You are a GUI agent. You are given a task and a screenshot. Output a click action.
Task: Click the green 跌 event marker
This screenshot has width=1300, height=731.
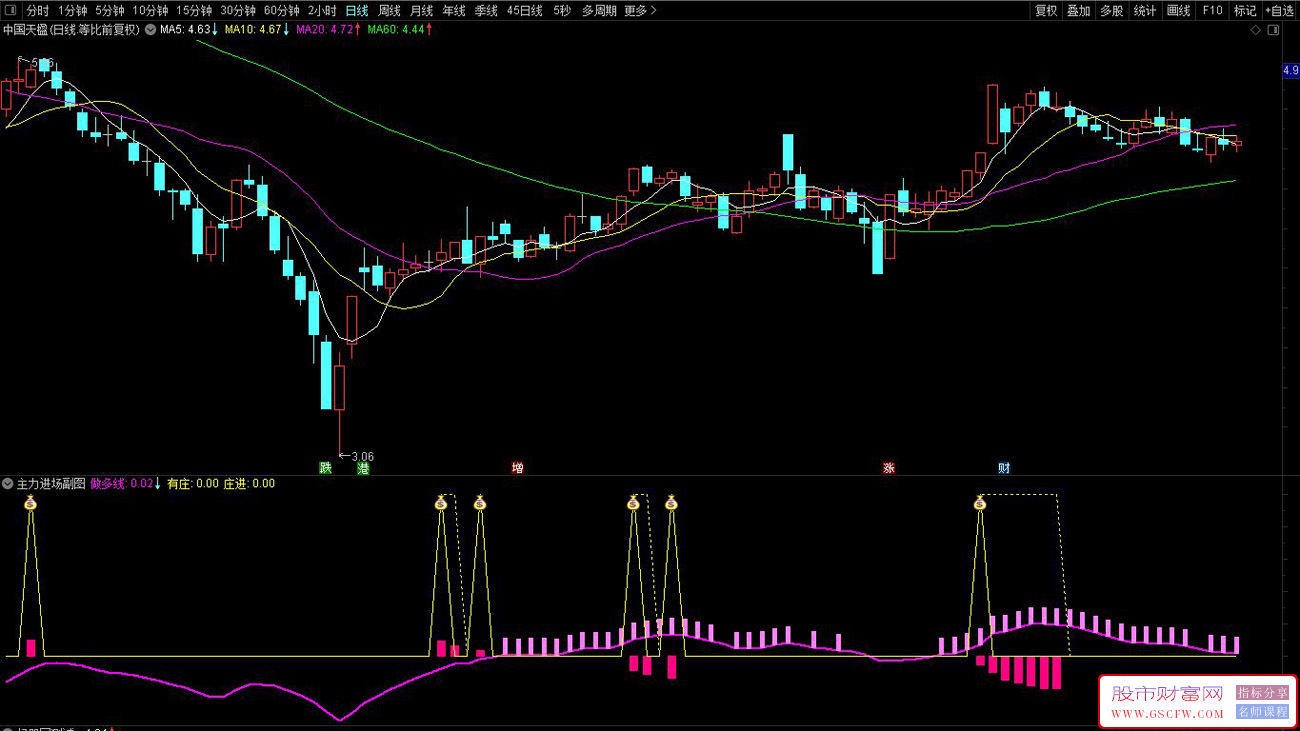tap(325, 468)
